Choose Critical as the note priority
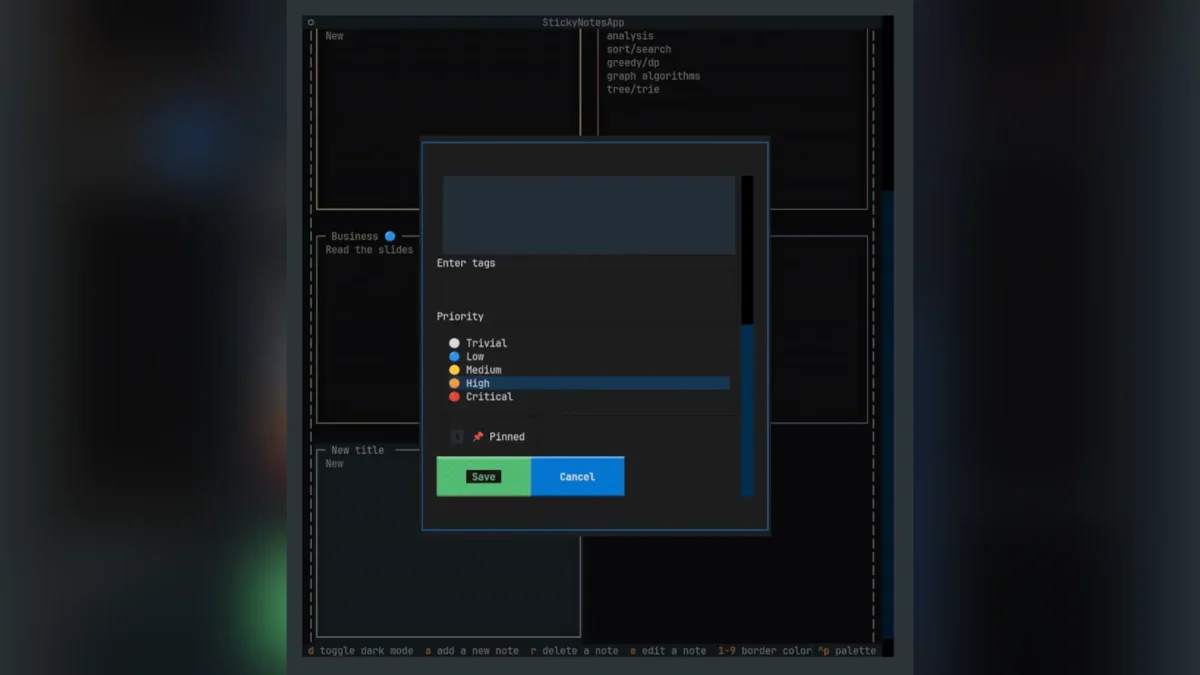Screen dimensions: 1200x675 click(490, 396)
